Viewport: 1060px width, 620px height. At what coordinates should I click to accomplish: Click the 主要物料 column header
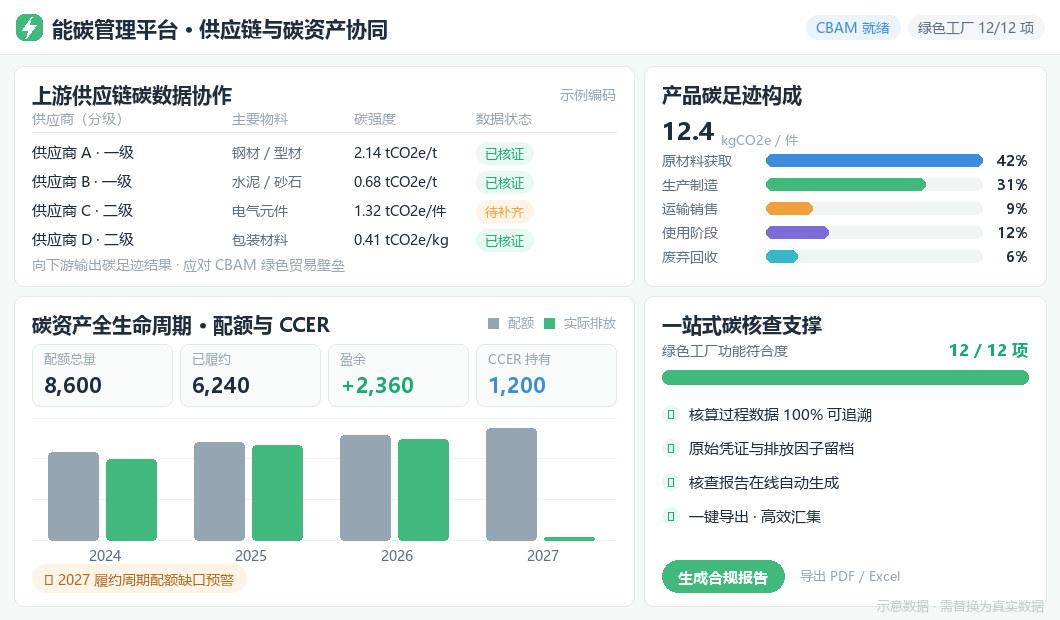[x=260, y=120]
